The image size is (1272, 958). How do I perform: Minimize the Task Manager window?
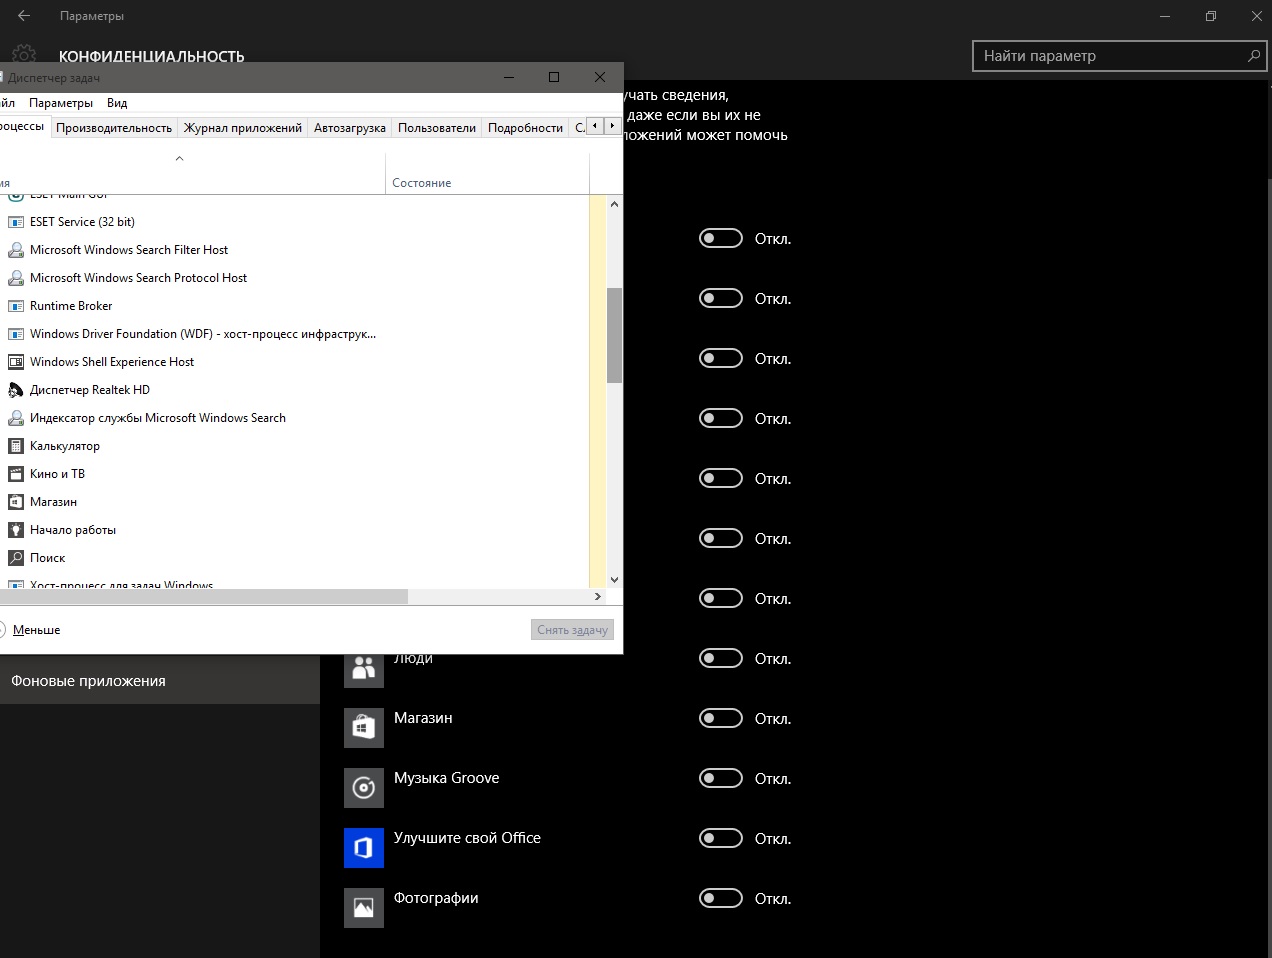pos(509,77)
